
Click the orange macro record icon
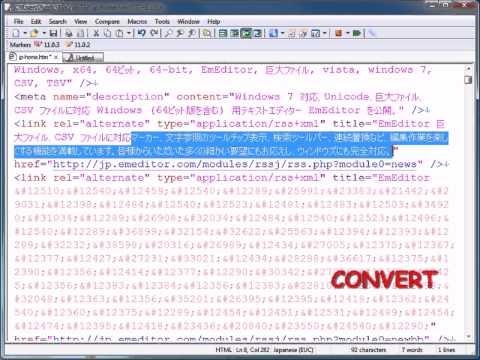point(339,33)
